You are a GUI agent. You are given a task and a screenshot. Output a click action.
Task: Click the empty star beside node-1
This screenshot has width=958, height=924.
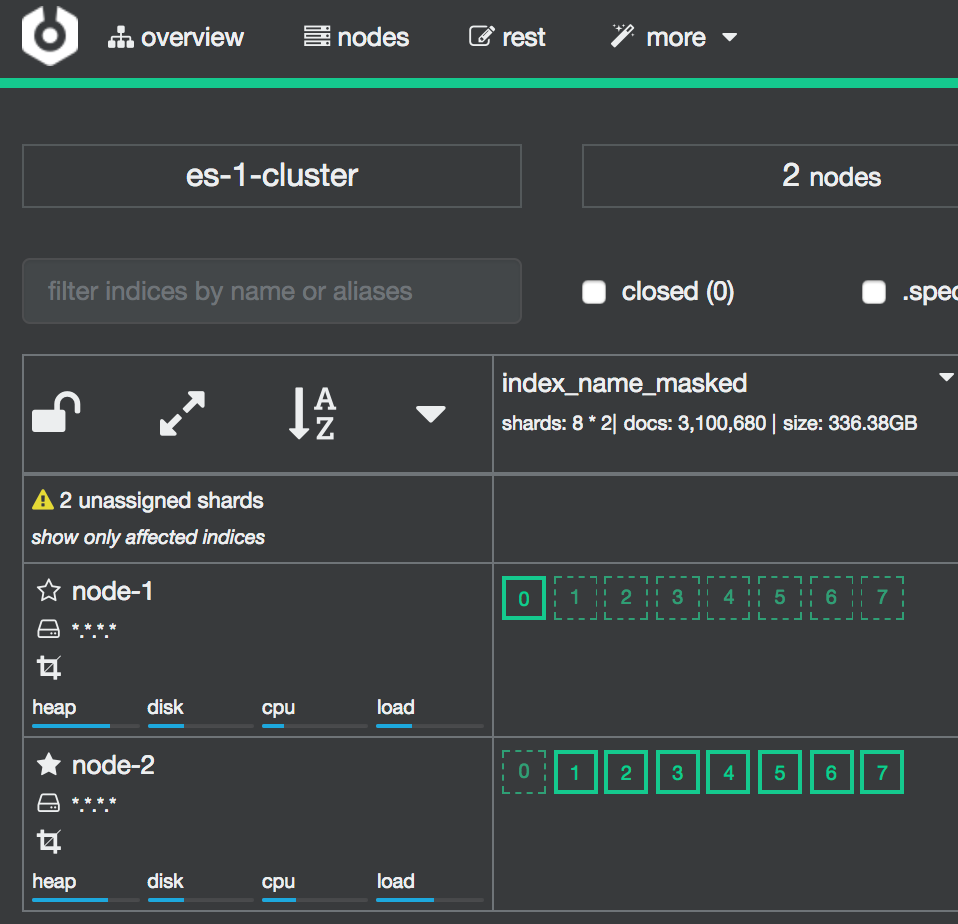[x=49, y=591]
